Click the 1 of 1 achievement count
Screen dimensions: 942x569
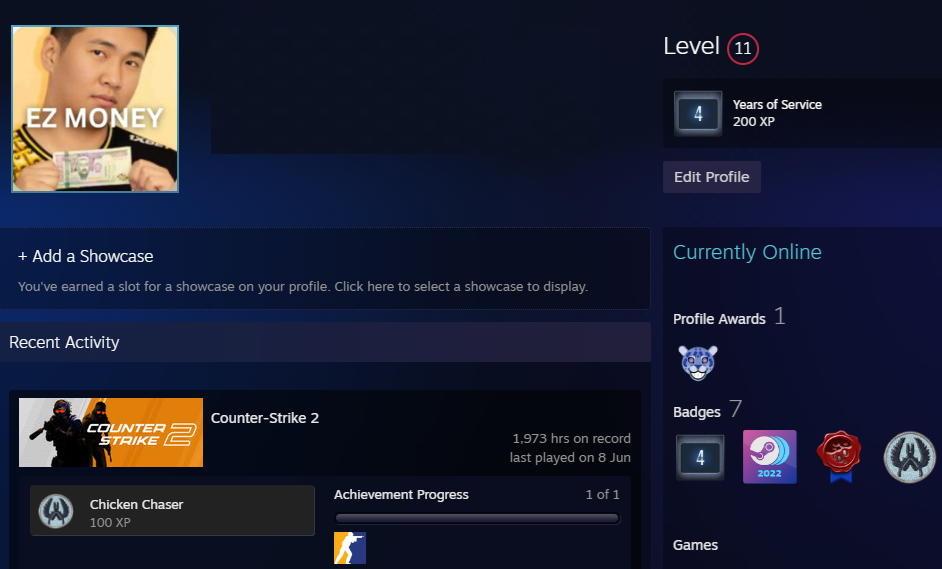603,494
